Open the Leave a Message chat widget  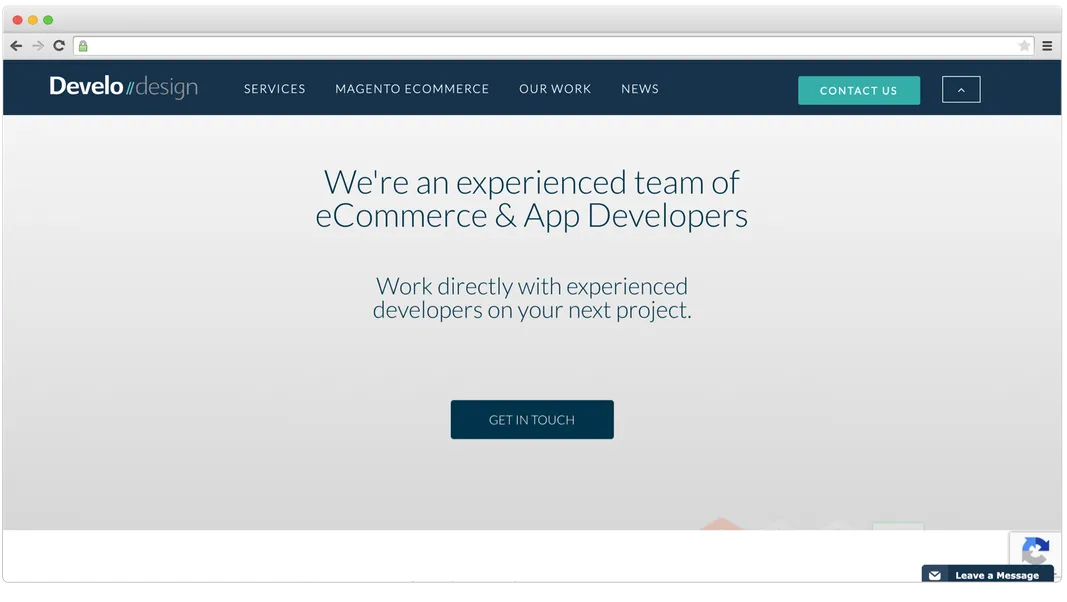[988, 575]
